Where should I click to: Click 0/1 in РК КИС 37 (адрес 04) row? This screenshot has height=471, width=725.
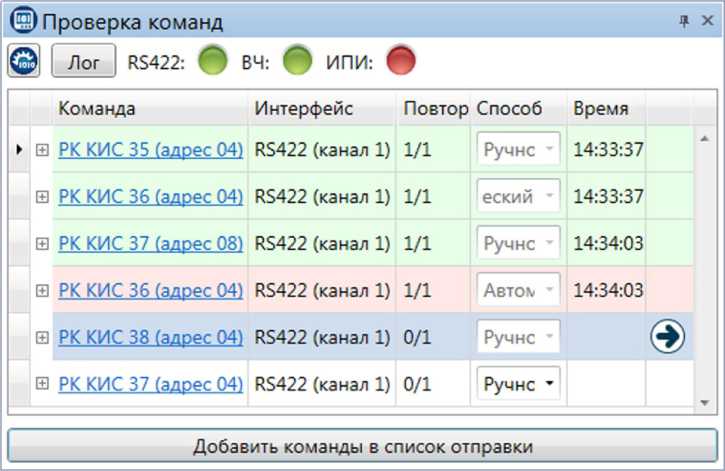click(417, 384)
